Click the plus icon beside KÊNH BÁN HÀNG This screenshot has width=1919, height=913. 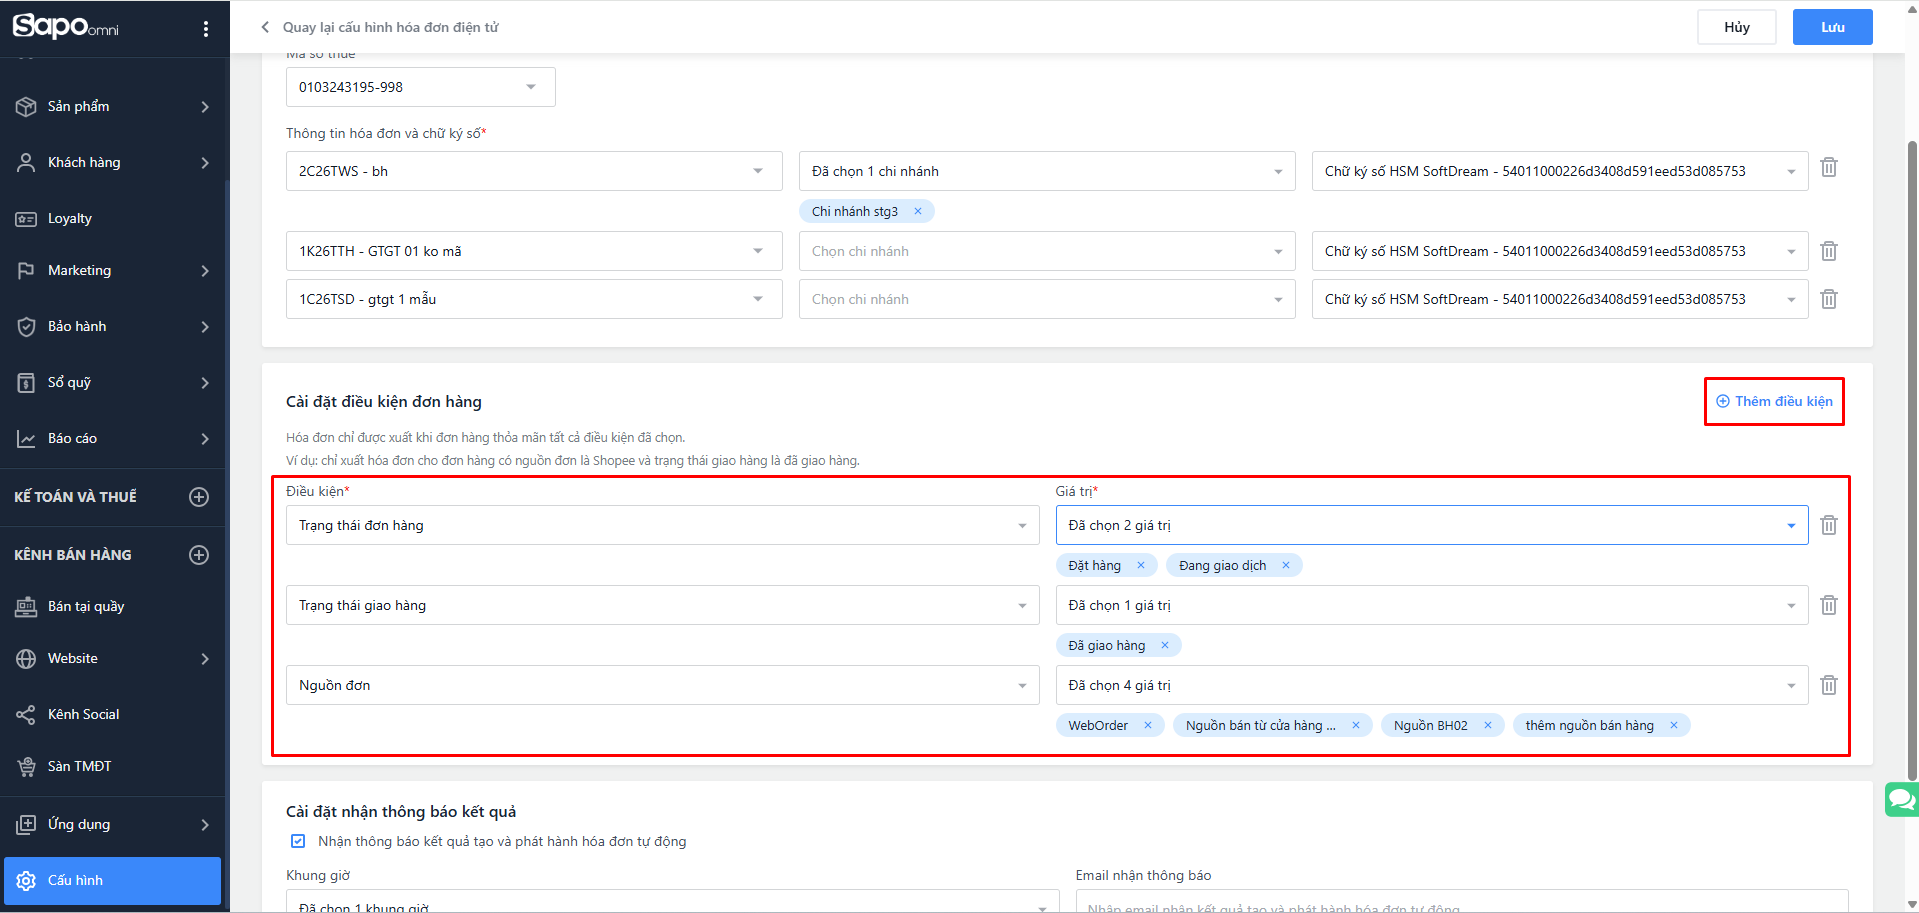pyautogui.click(x=199, y=555)
